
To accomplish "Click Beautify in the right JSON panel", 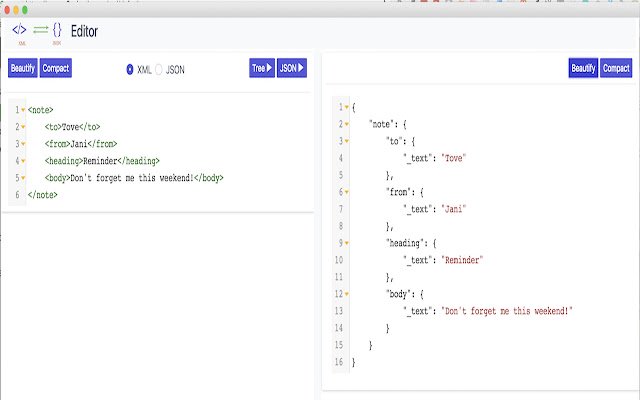I will (583, 69).
